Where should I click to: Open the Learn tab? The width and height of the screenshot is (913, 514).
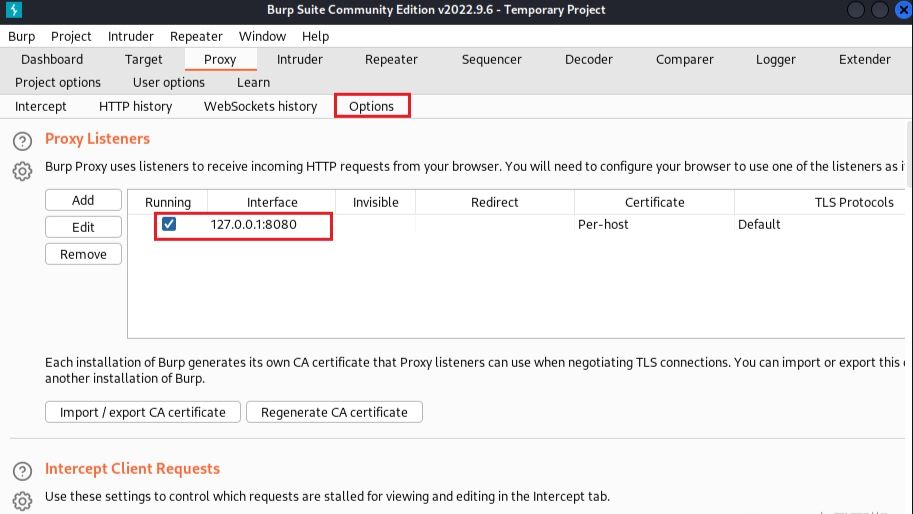tap(253, 83)
